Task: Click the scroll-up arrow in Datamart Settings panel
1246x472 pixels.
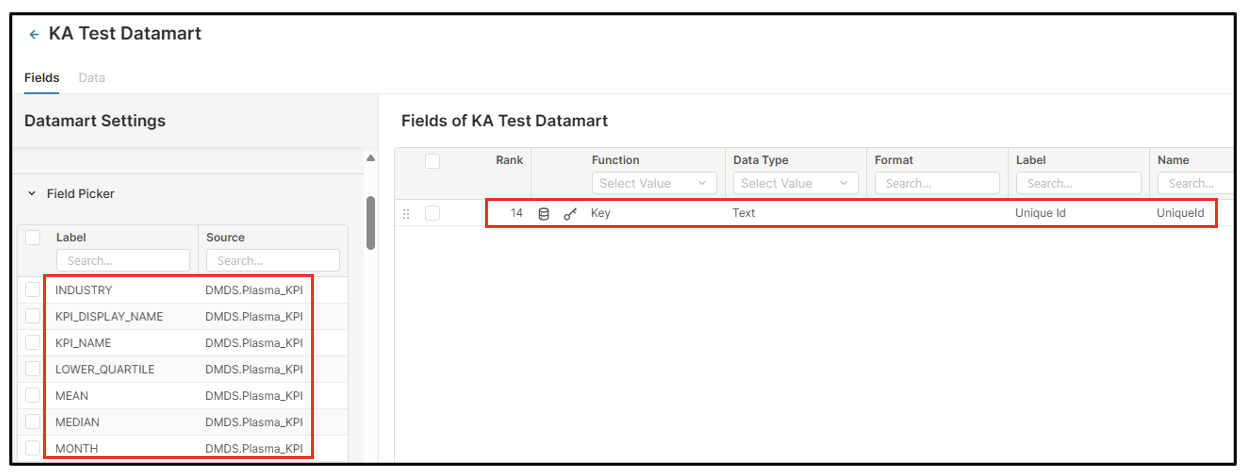Action: [371, 158]
